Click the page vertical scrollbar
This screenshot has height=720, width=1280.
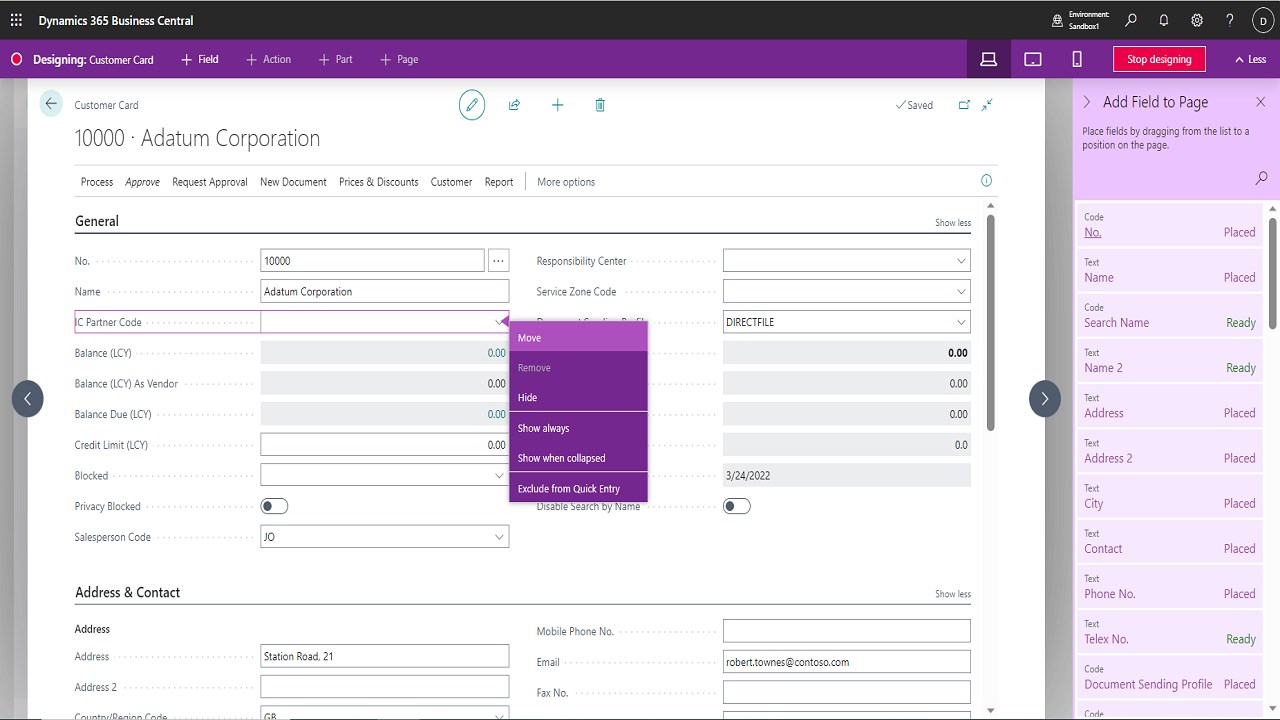(x=991, y=323)
